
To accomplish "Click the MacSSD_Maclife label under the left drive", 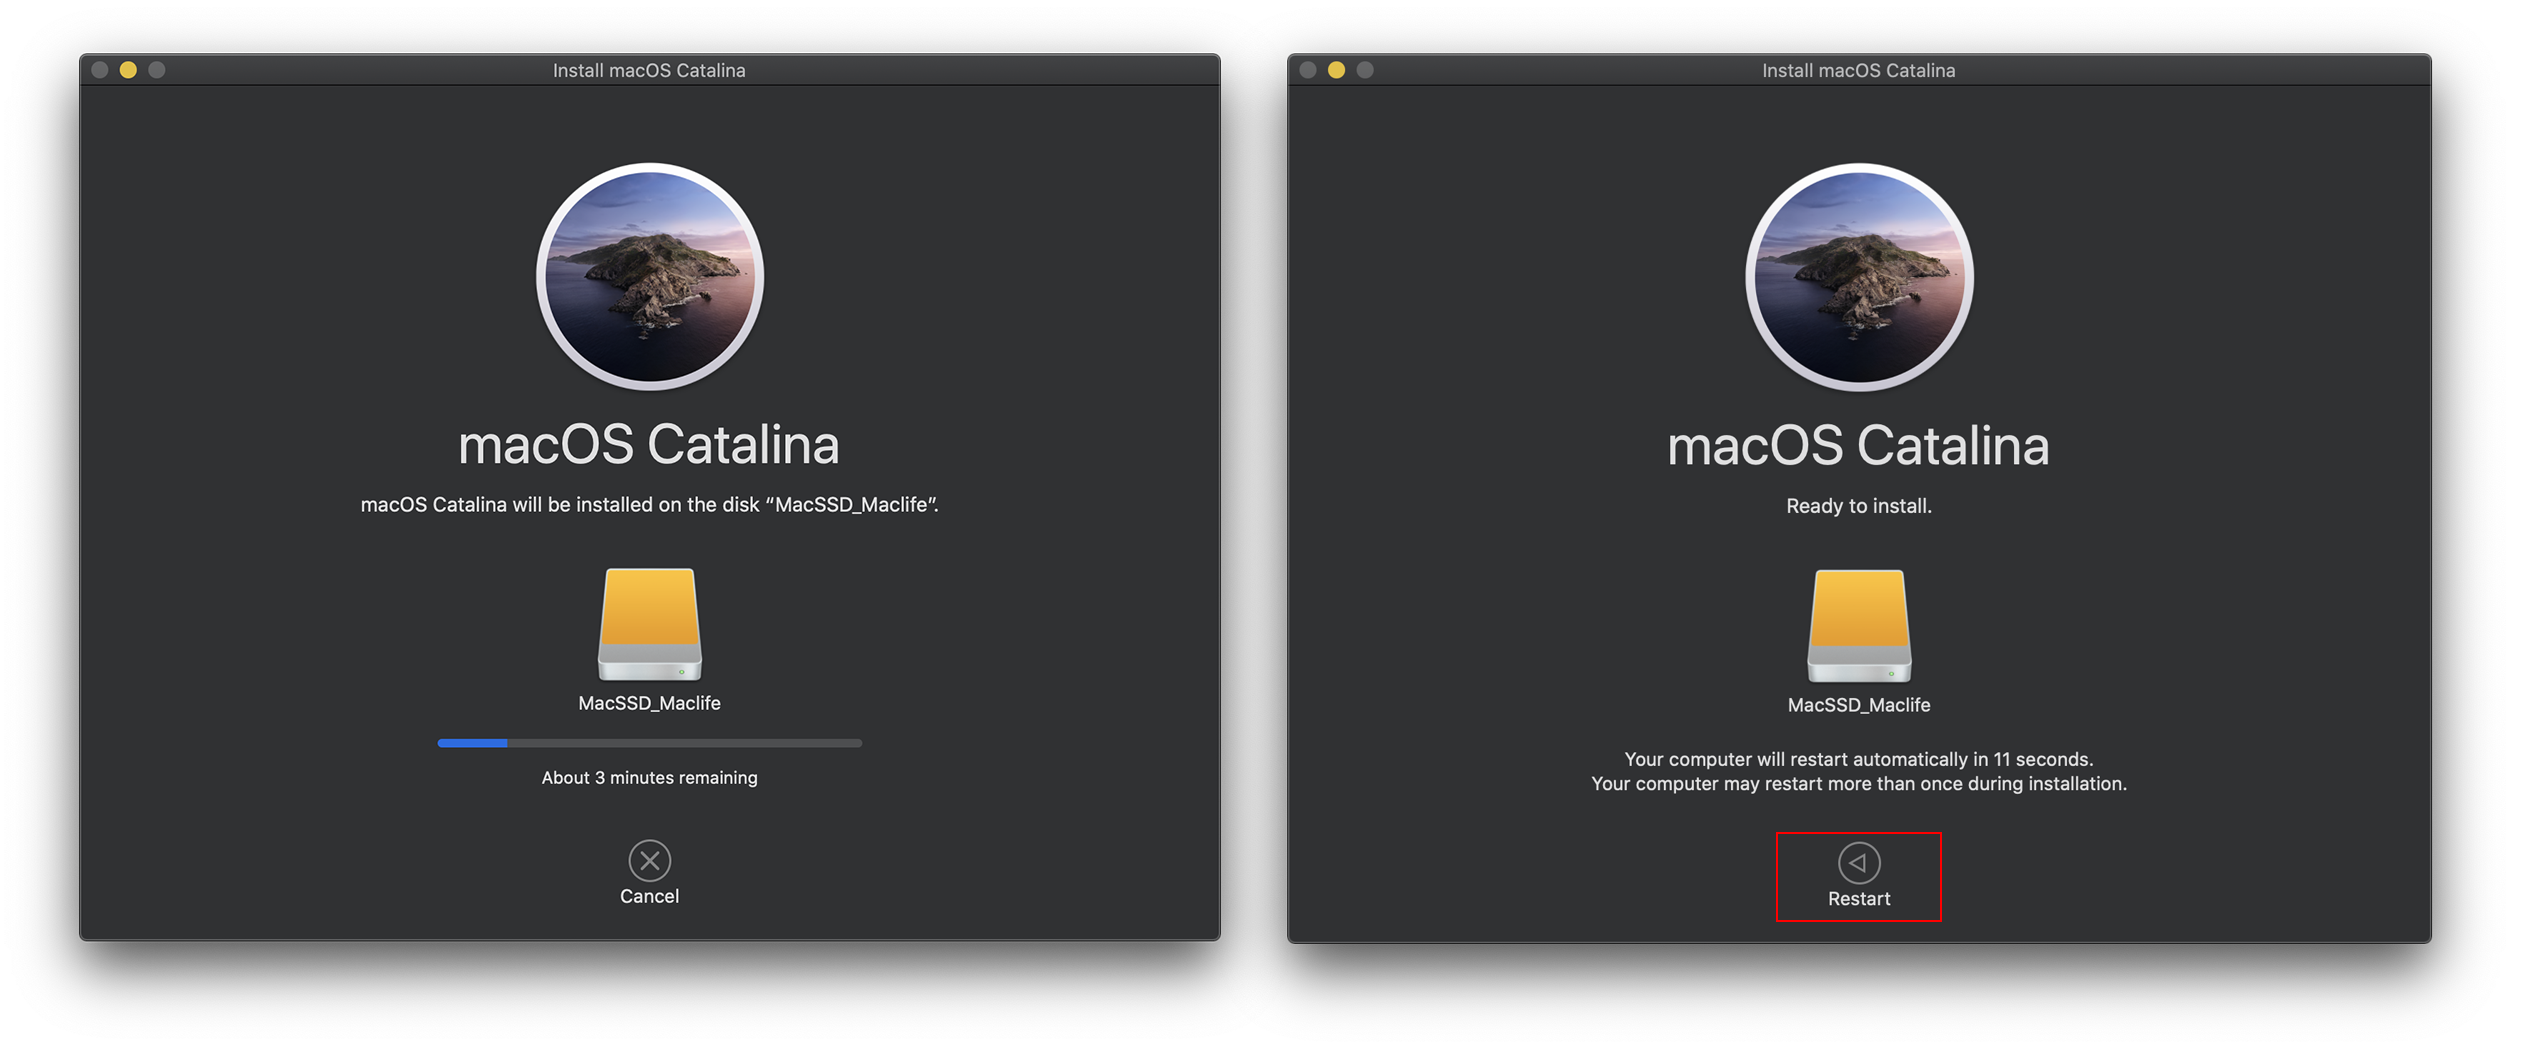I will (648, 703).
